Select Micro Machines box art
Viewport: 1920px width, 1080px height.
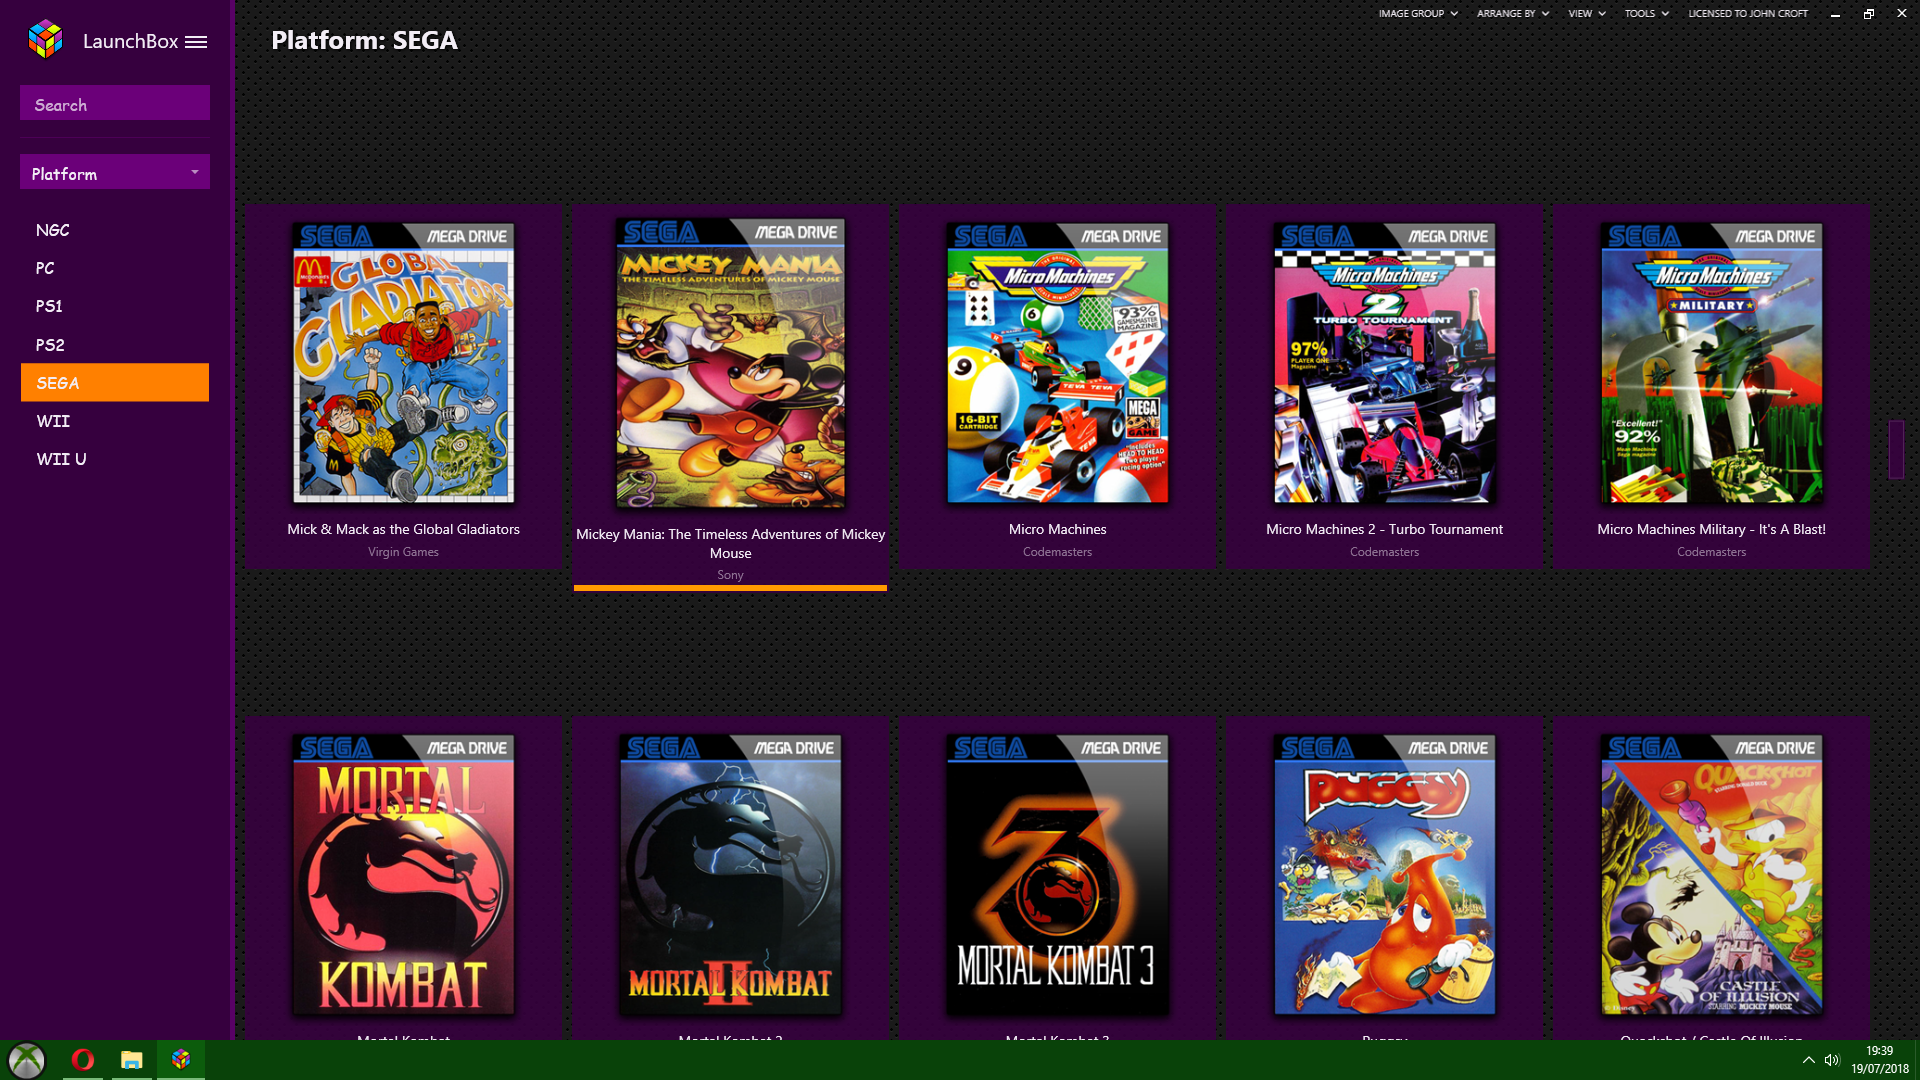(x=1057, y=362)
